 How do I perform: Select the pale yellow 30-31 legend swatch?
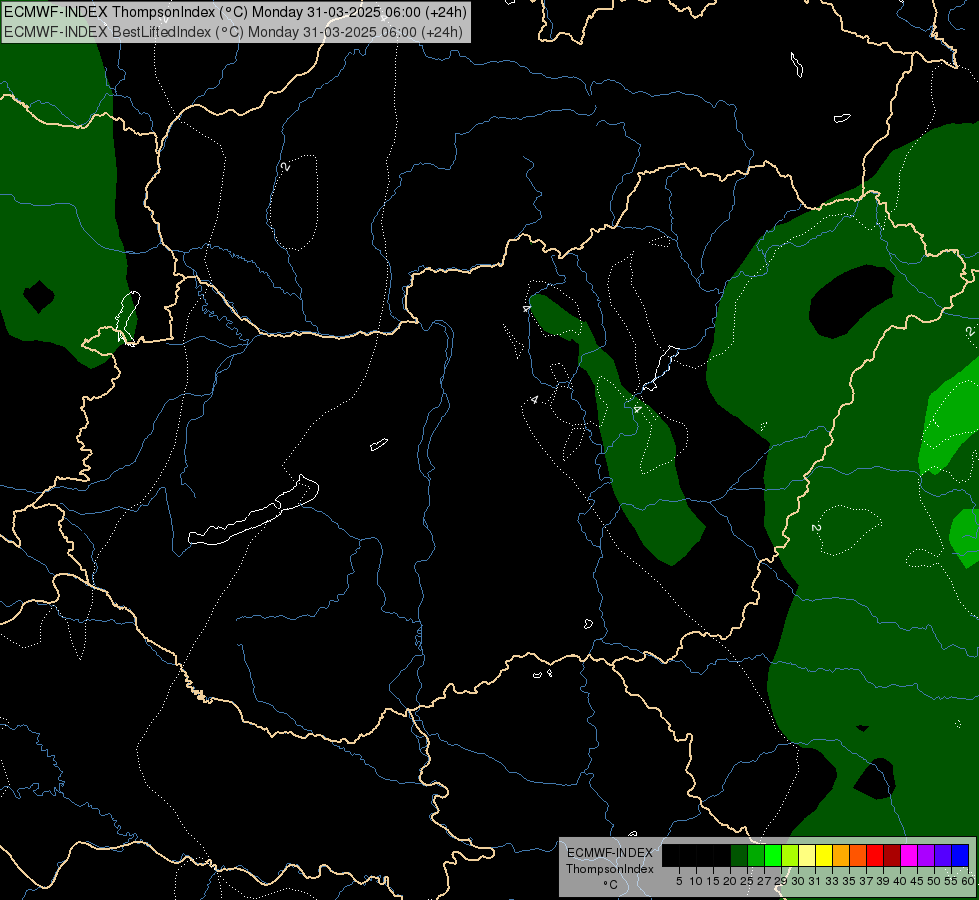(x=807, y=855)
